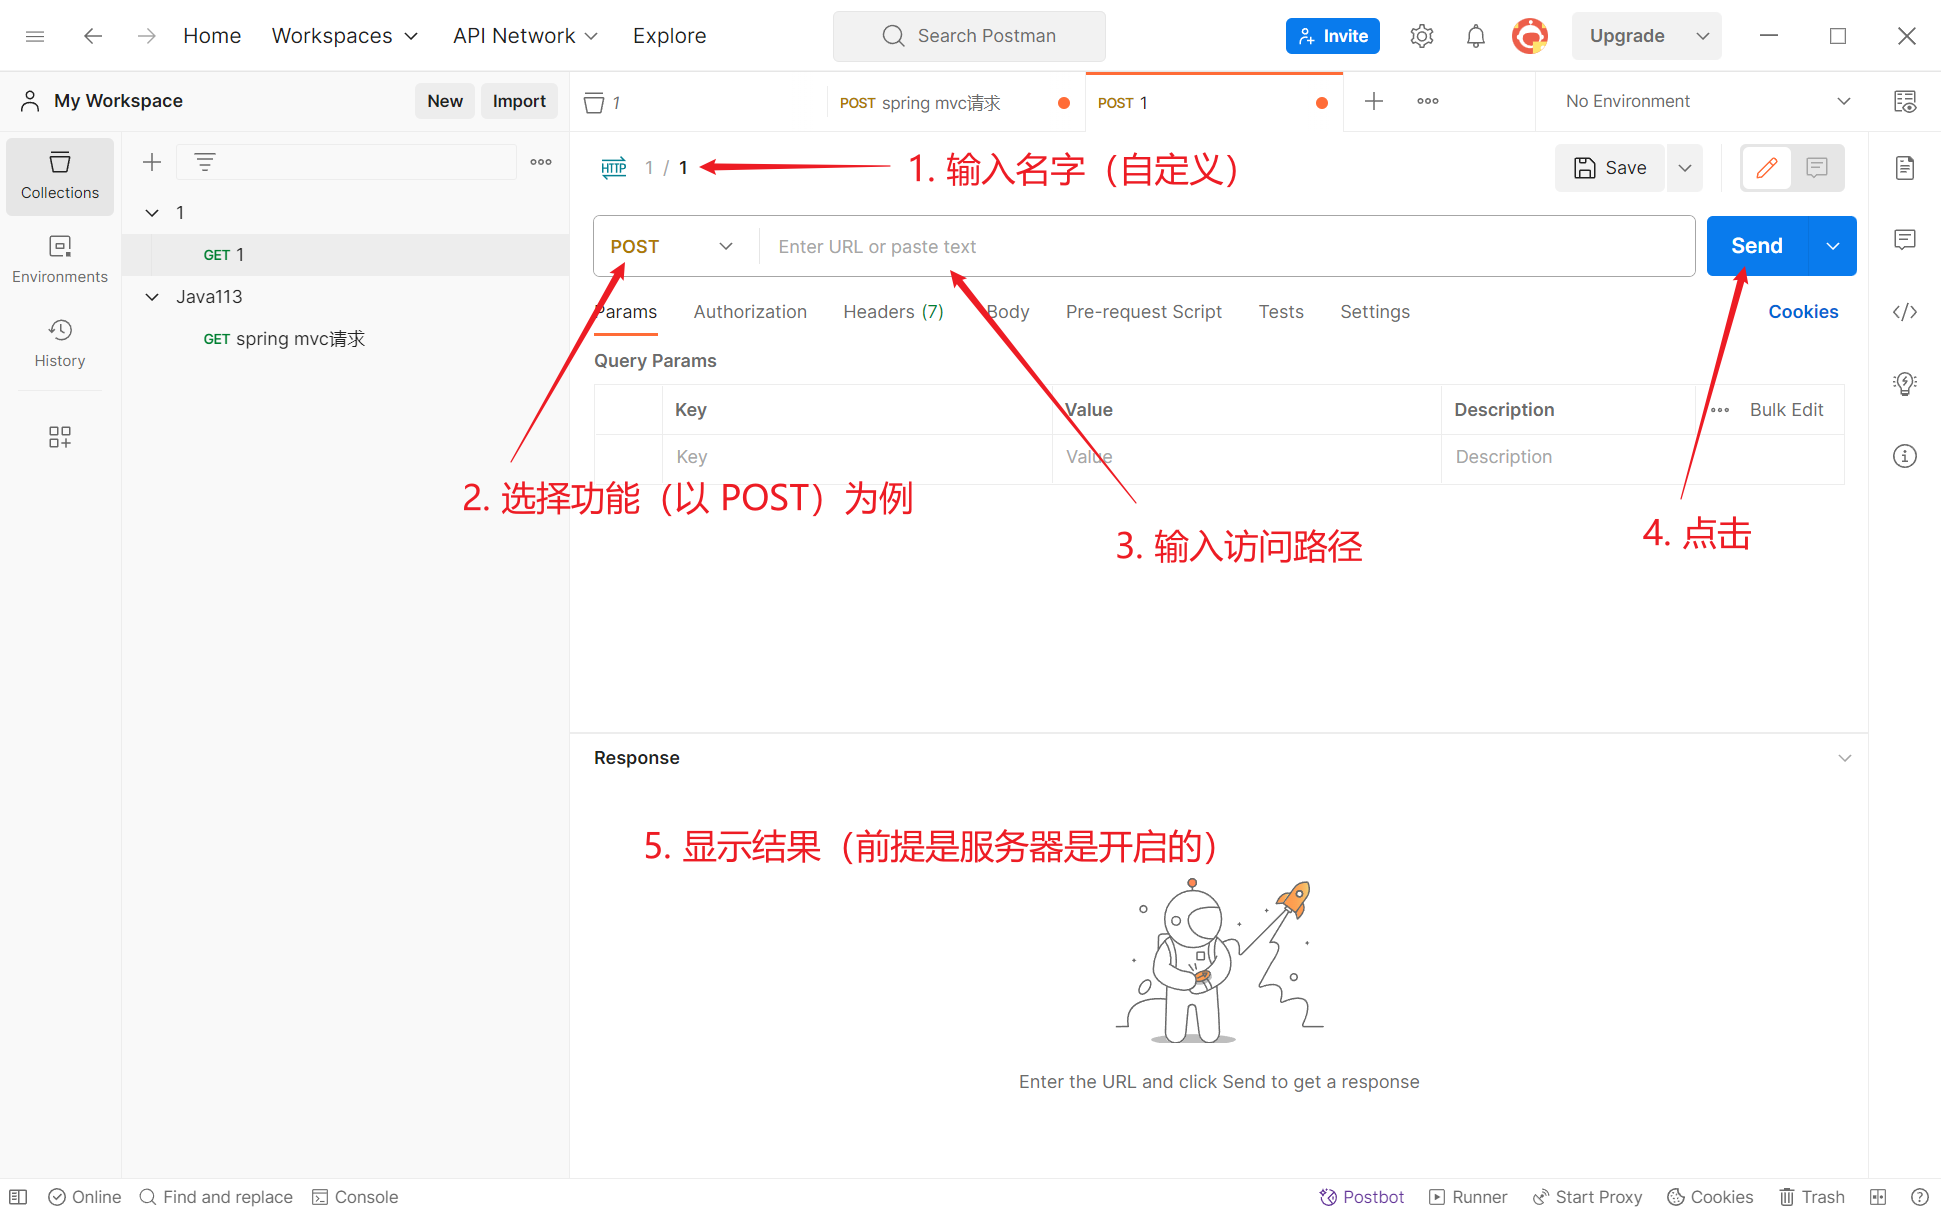Collapse the Java113 collection
The image size is (1941, 1215).
pos(152,297)
